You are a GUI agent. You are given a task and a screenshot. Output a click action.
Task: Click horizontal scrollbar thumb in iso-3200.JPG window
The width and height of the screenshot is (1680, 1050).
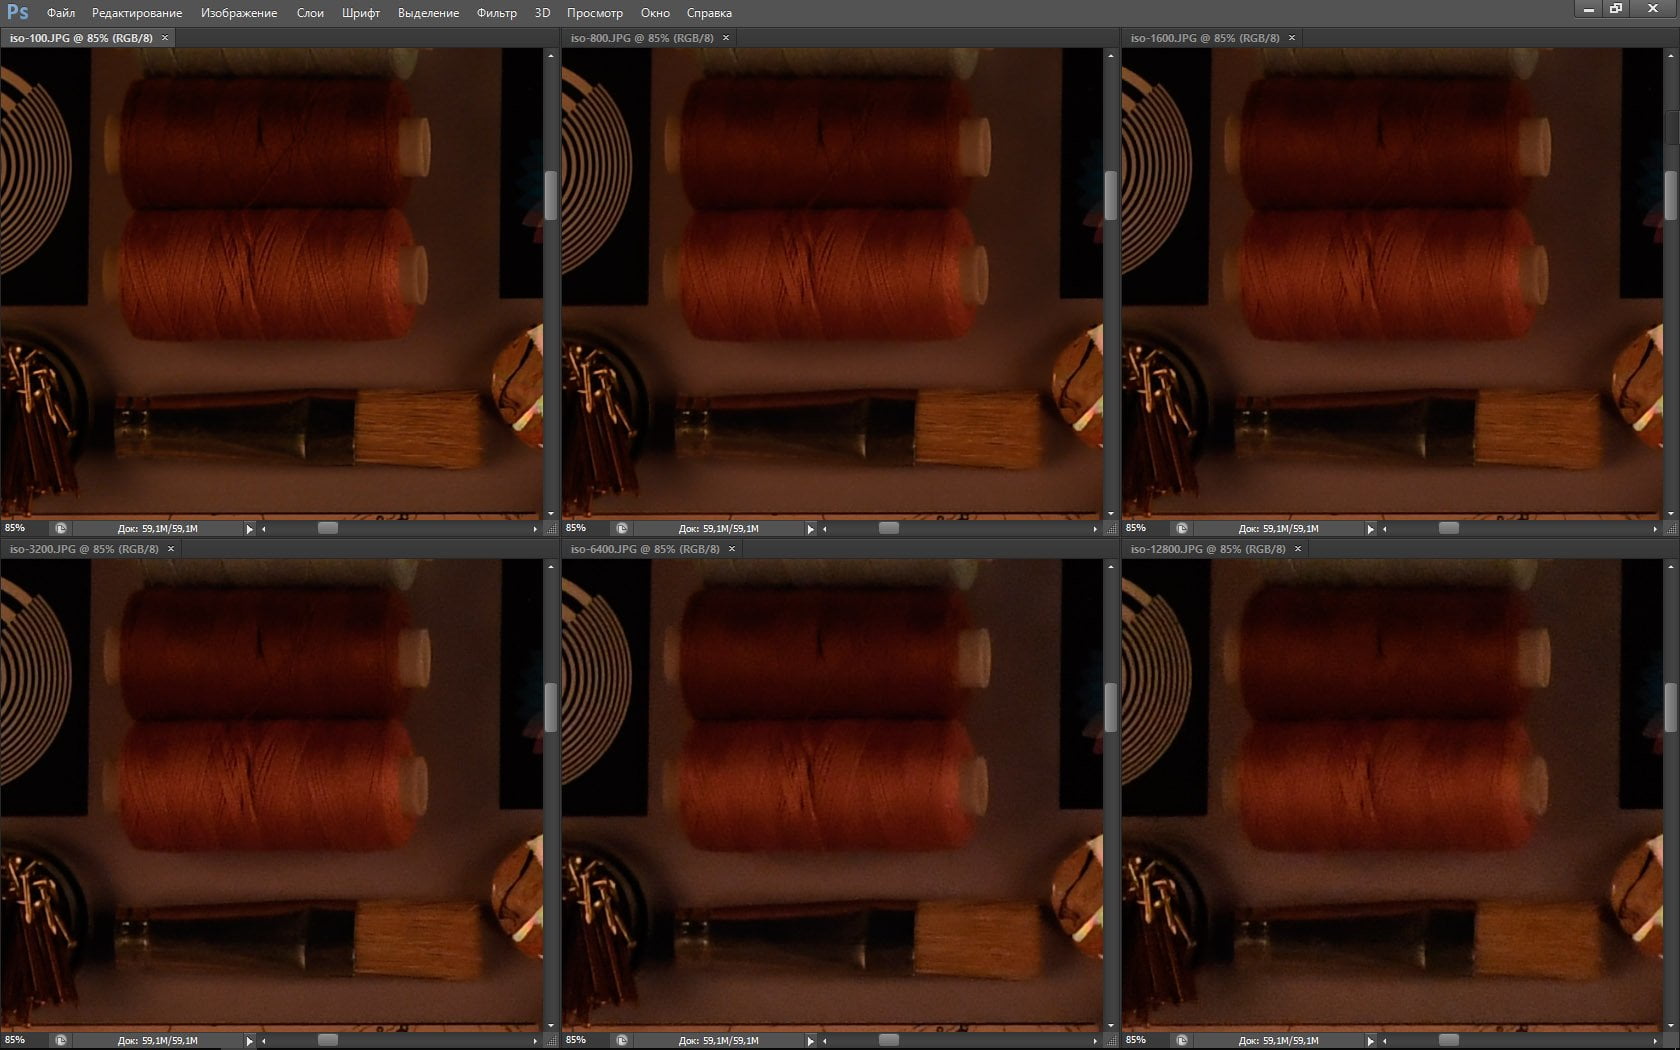(x=328, y=1040)
